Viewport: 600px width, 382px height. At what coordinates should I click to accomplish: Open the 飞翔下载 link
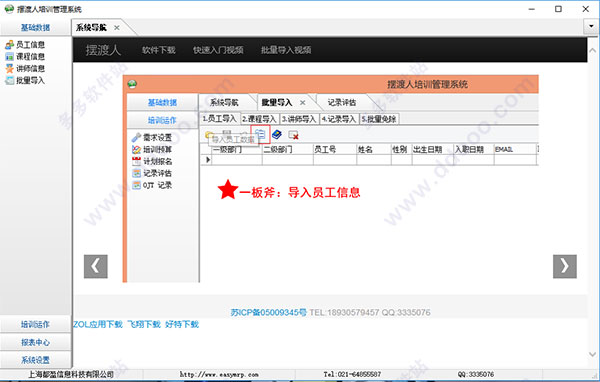pyautogui.click(x=144, y=324)
